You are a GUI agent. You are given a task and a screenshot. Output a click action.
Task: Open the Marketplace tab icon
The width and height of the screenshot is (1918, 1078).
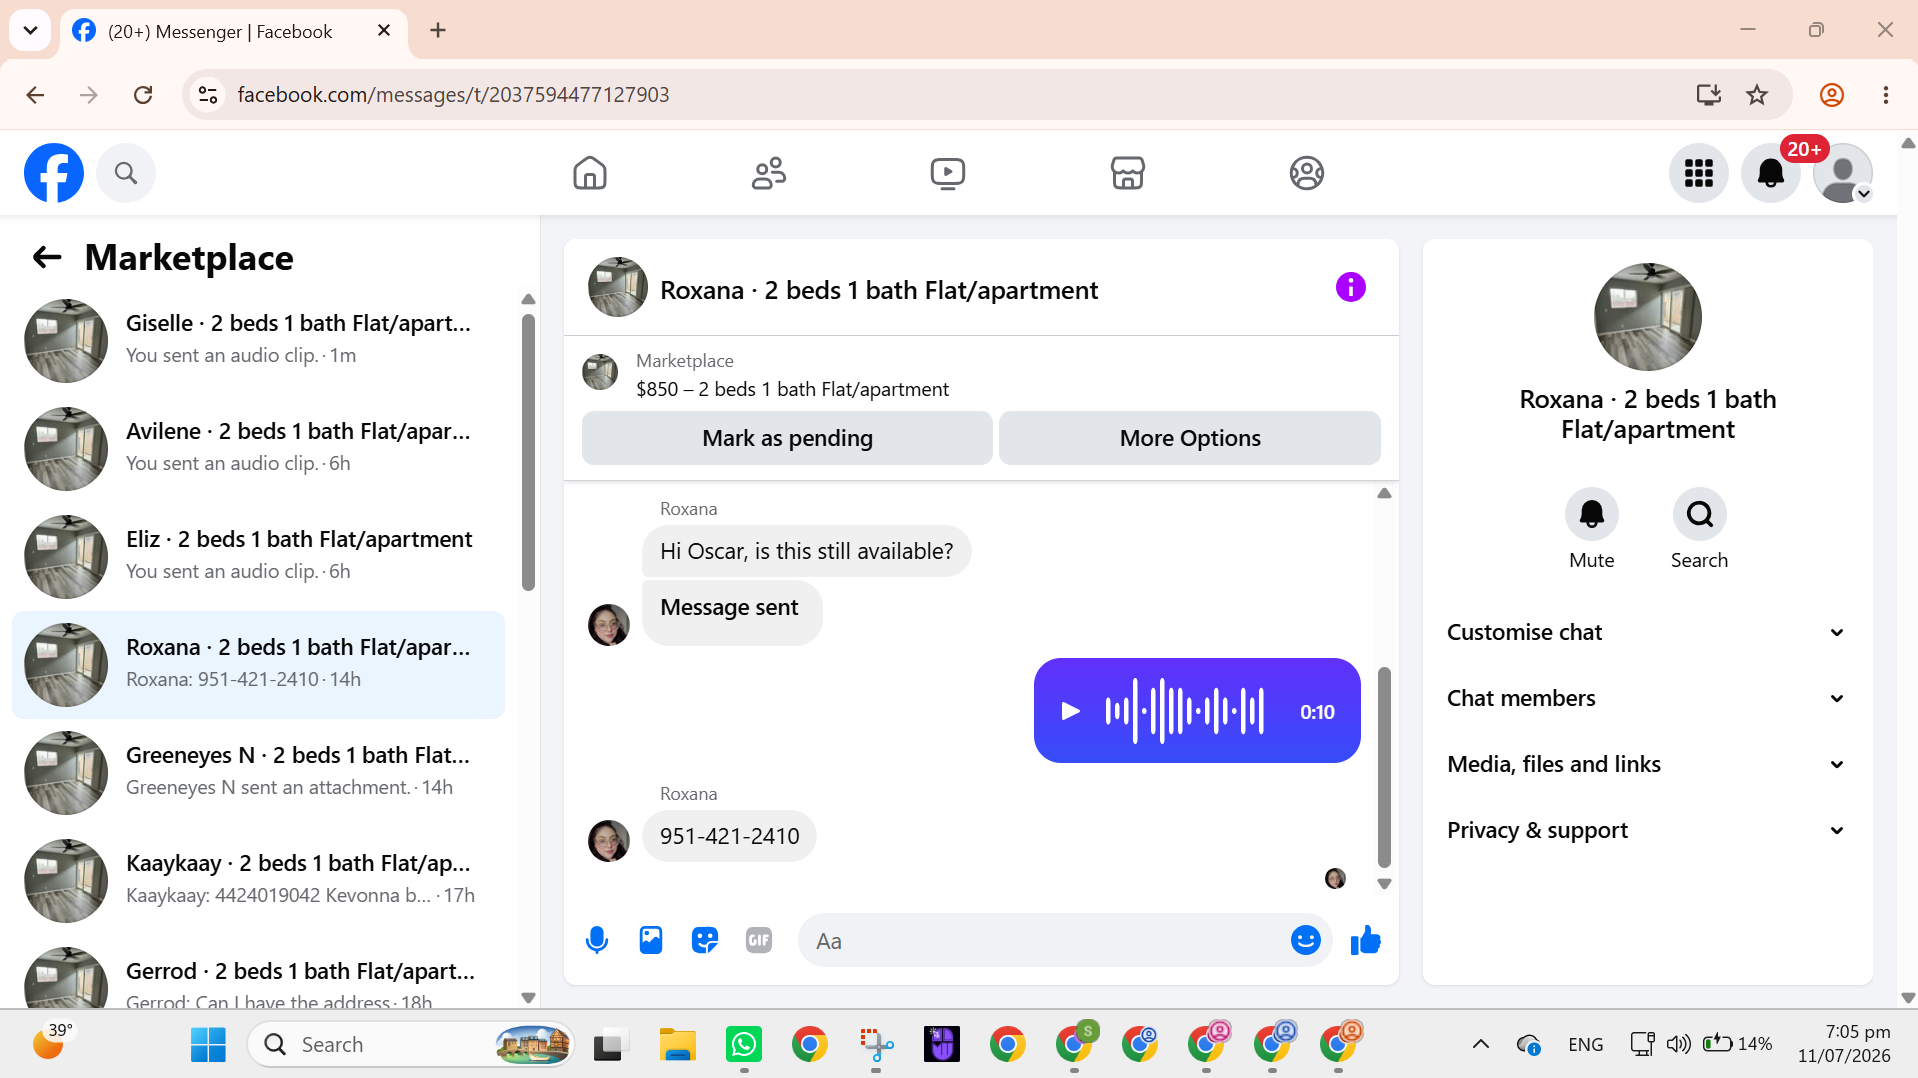[x=1127, y=173]
